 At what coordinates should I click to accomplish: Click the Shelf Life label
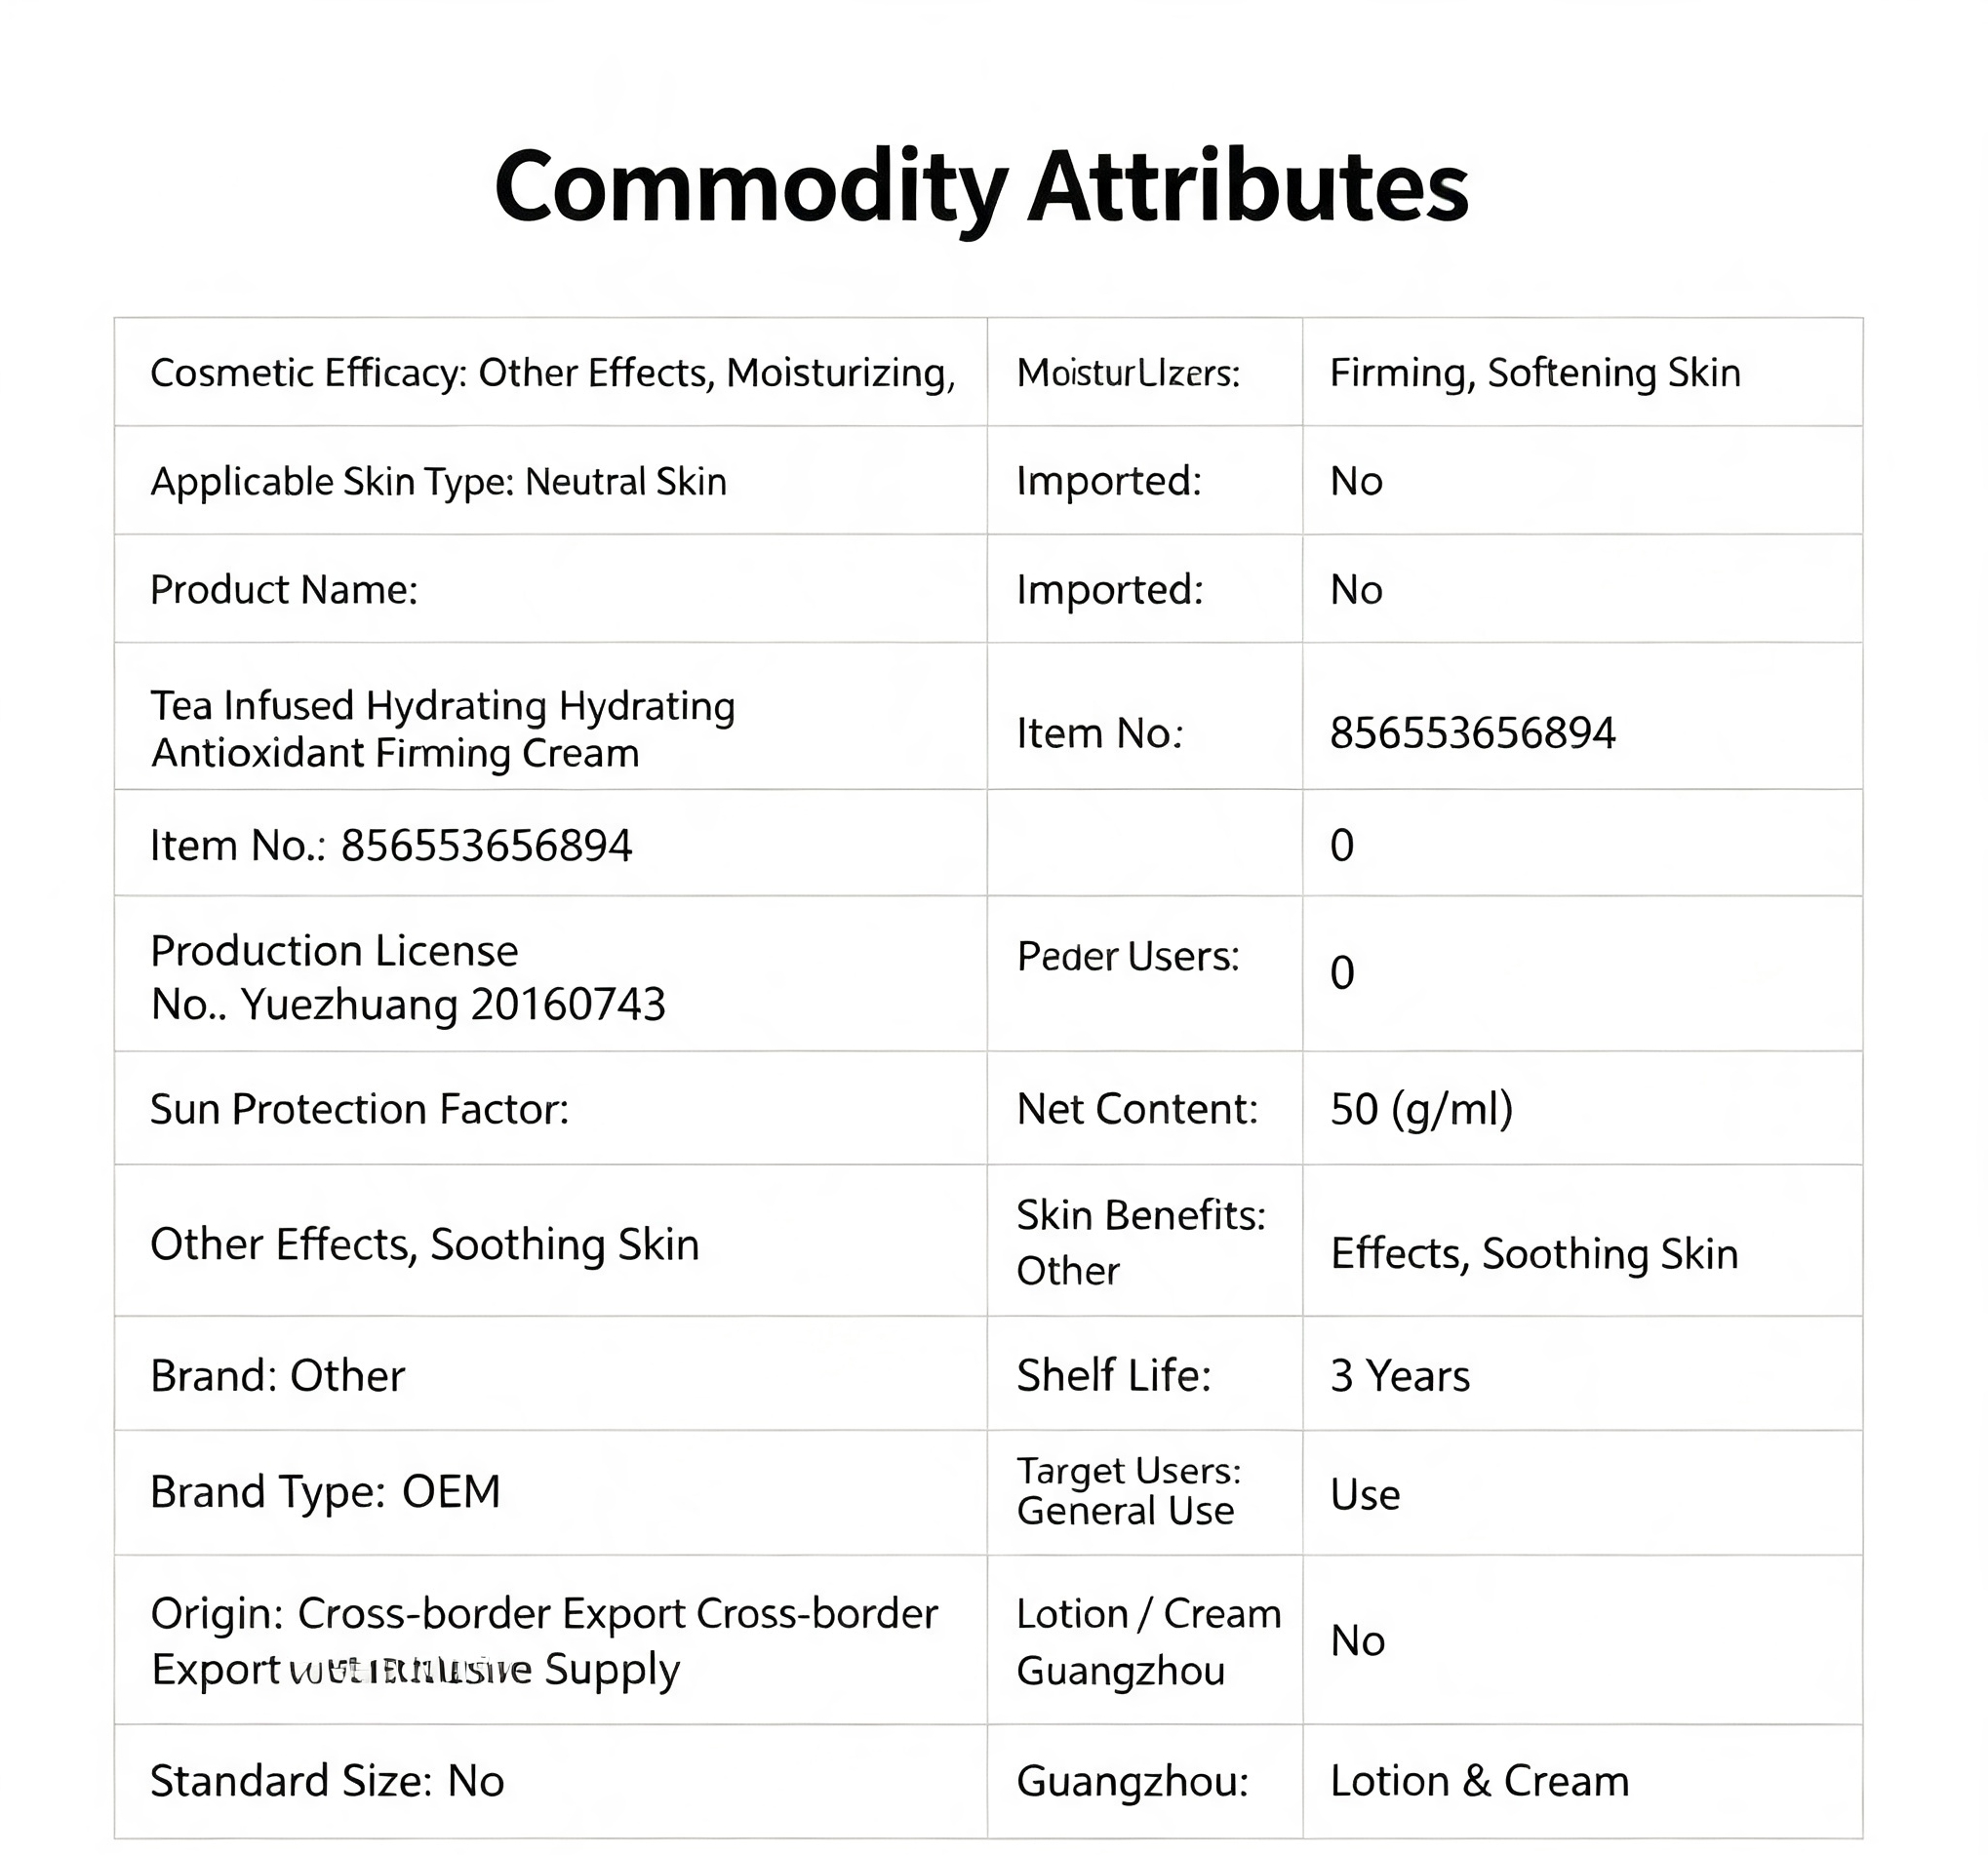pos(1113,1374)
